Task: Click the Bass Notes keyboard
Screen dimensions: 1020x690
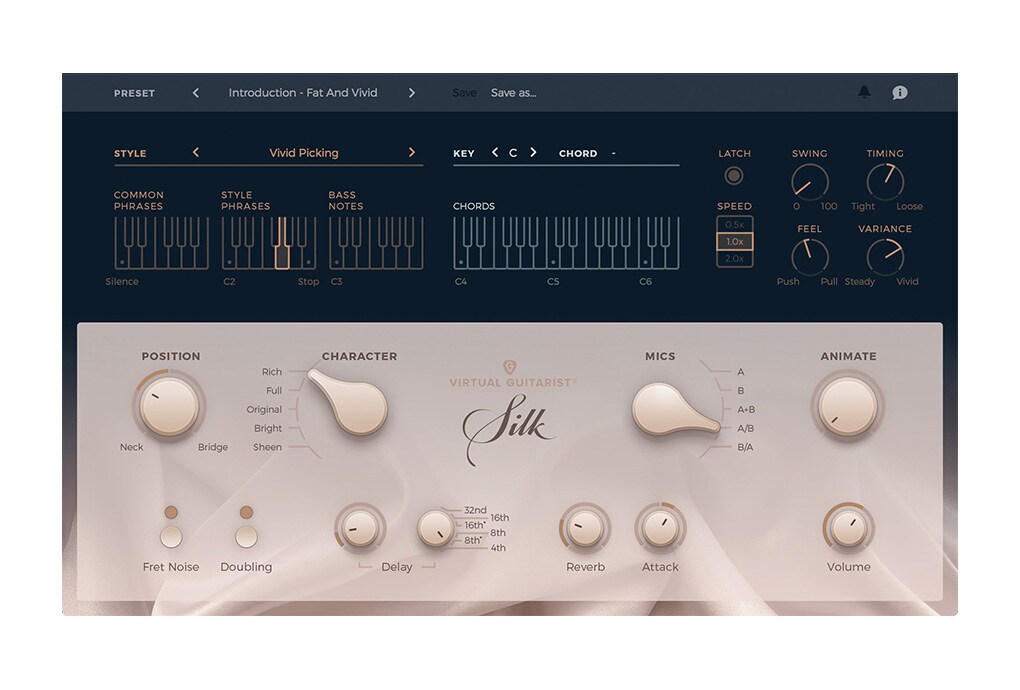Action: (x=376, y=243)
